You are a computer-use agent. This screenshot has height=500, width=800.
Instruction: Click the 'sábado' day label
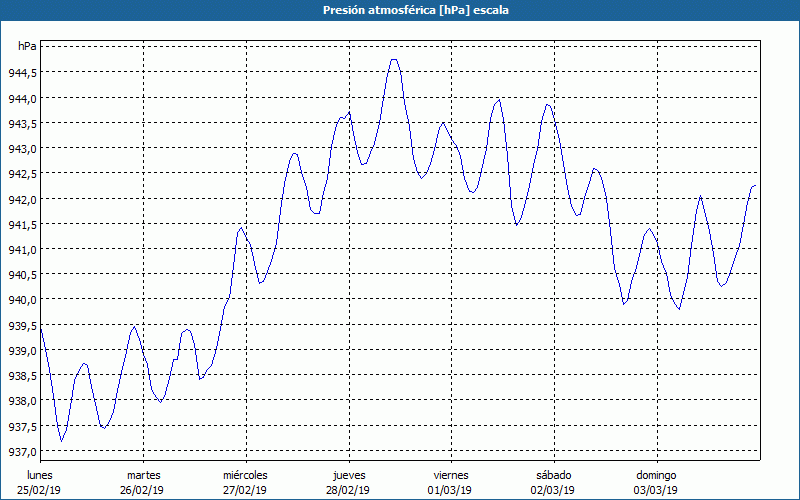554,475
